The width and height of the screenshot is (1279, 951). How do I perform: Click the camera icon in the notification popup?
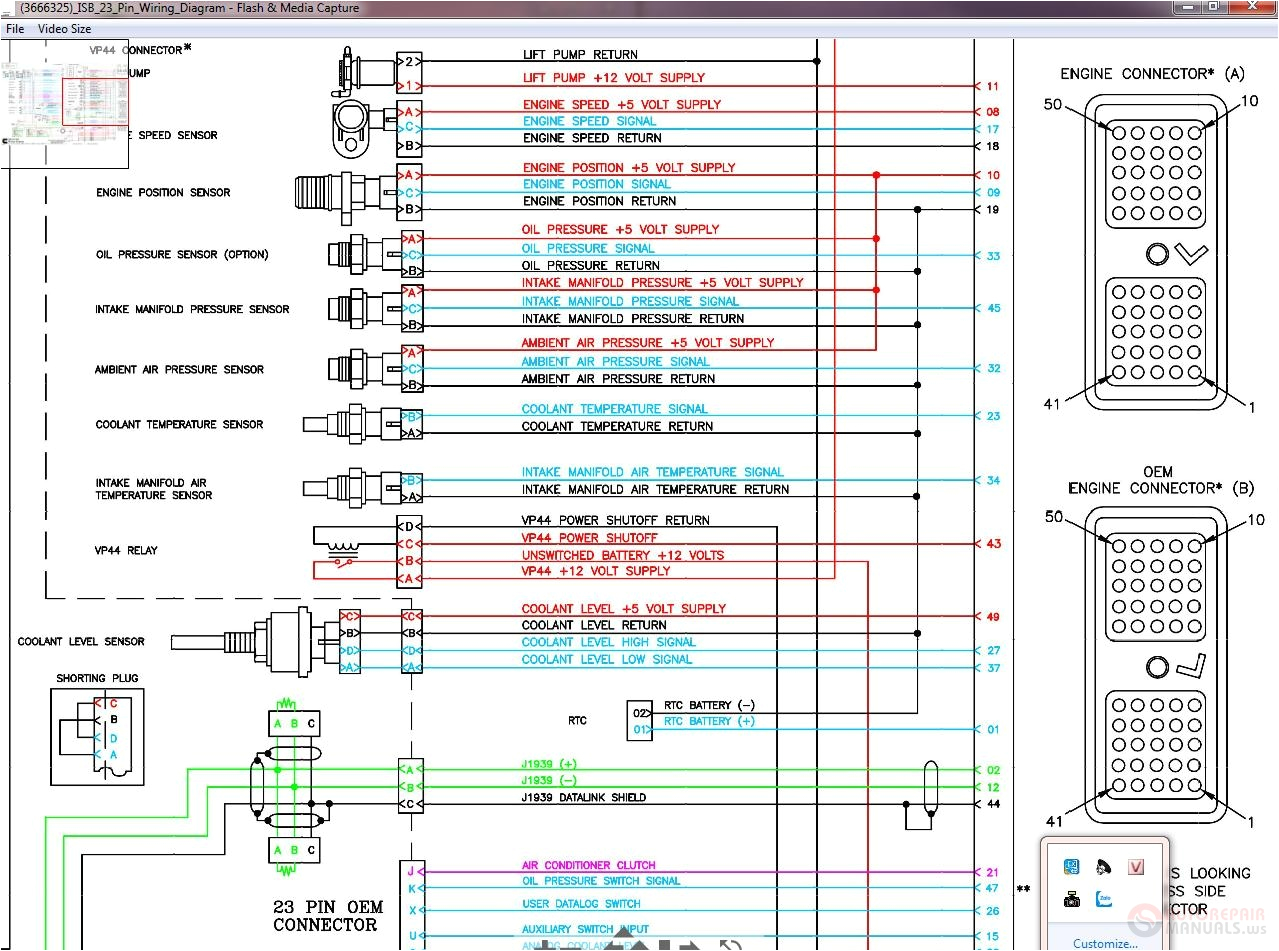(1071, 898)
